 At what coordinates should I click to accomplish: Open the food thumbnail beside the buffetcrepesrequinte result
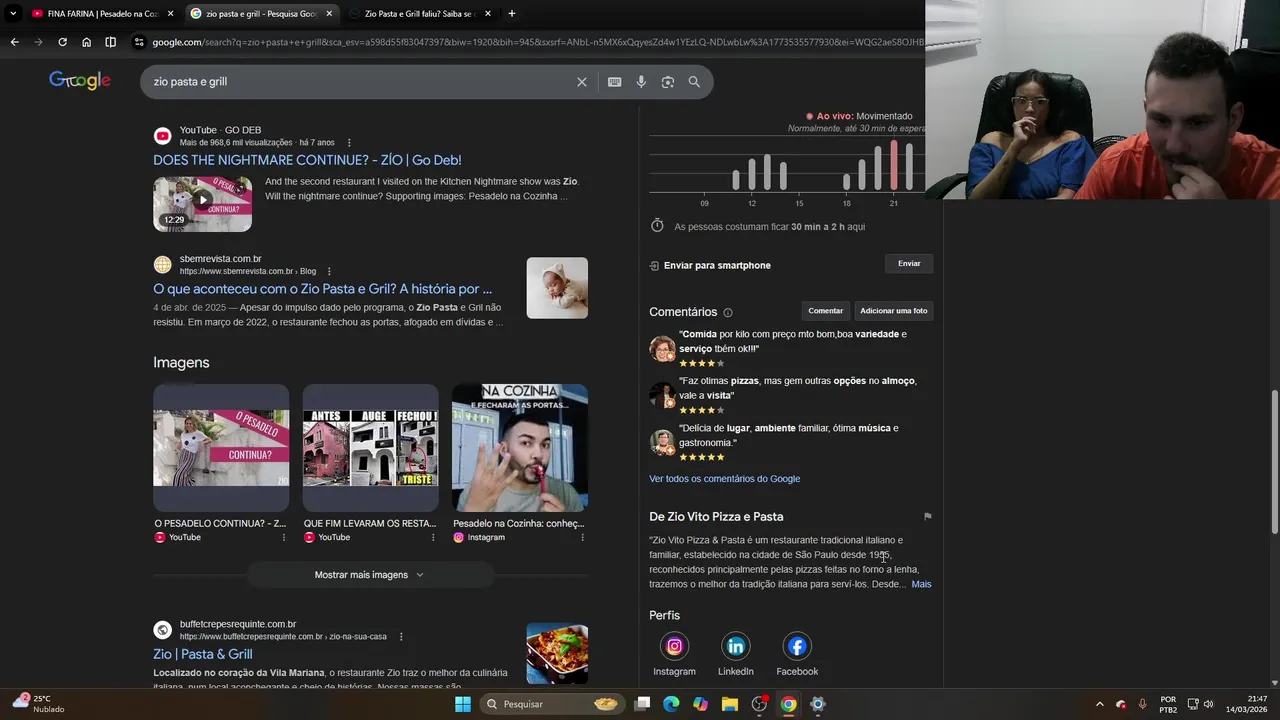pos(557,653)
